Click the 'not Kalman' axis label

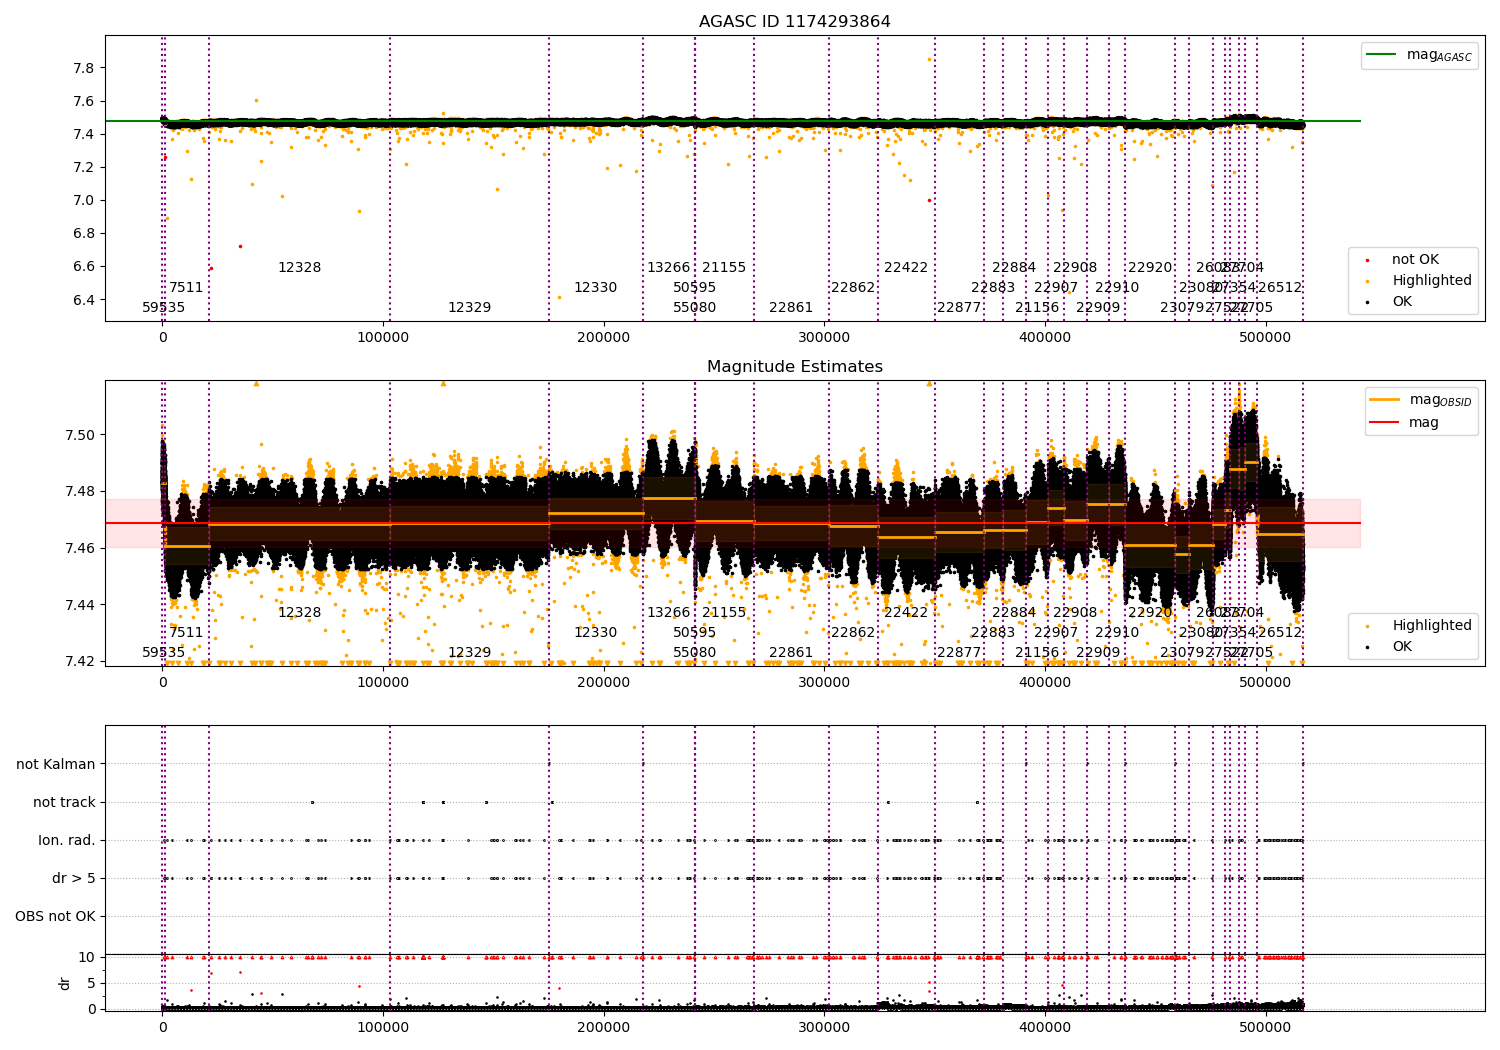56,765
